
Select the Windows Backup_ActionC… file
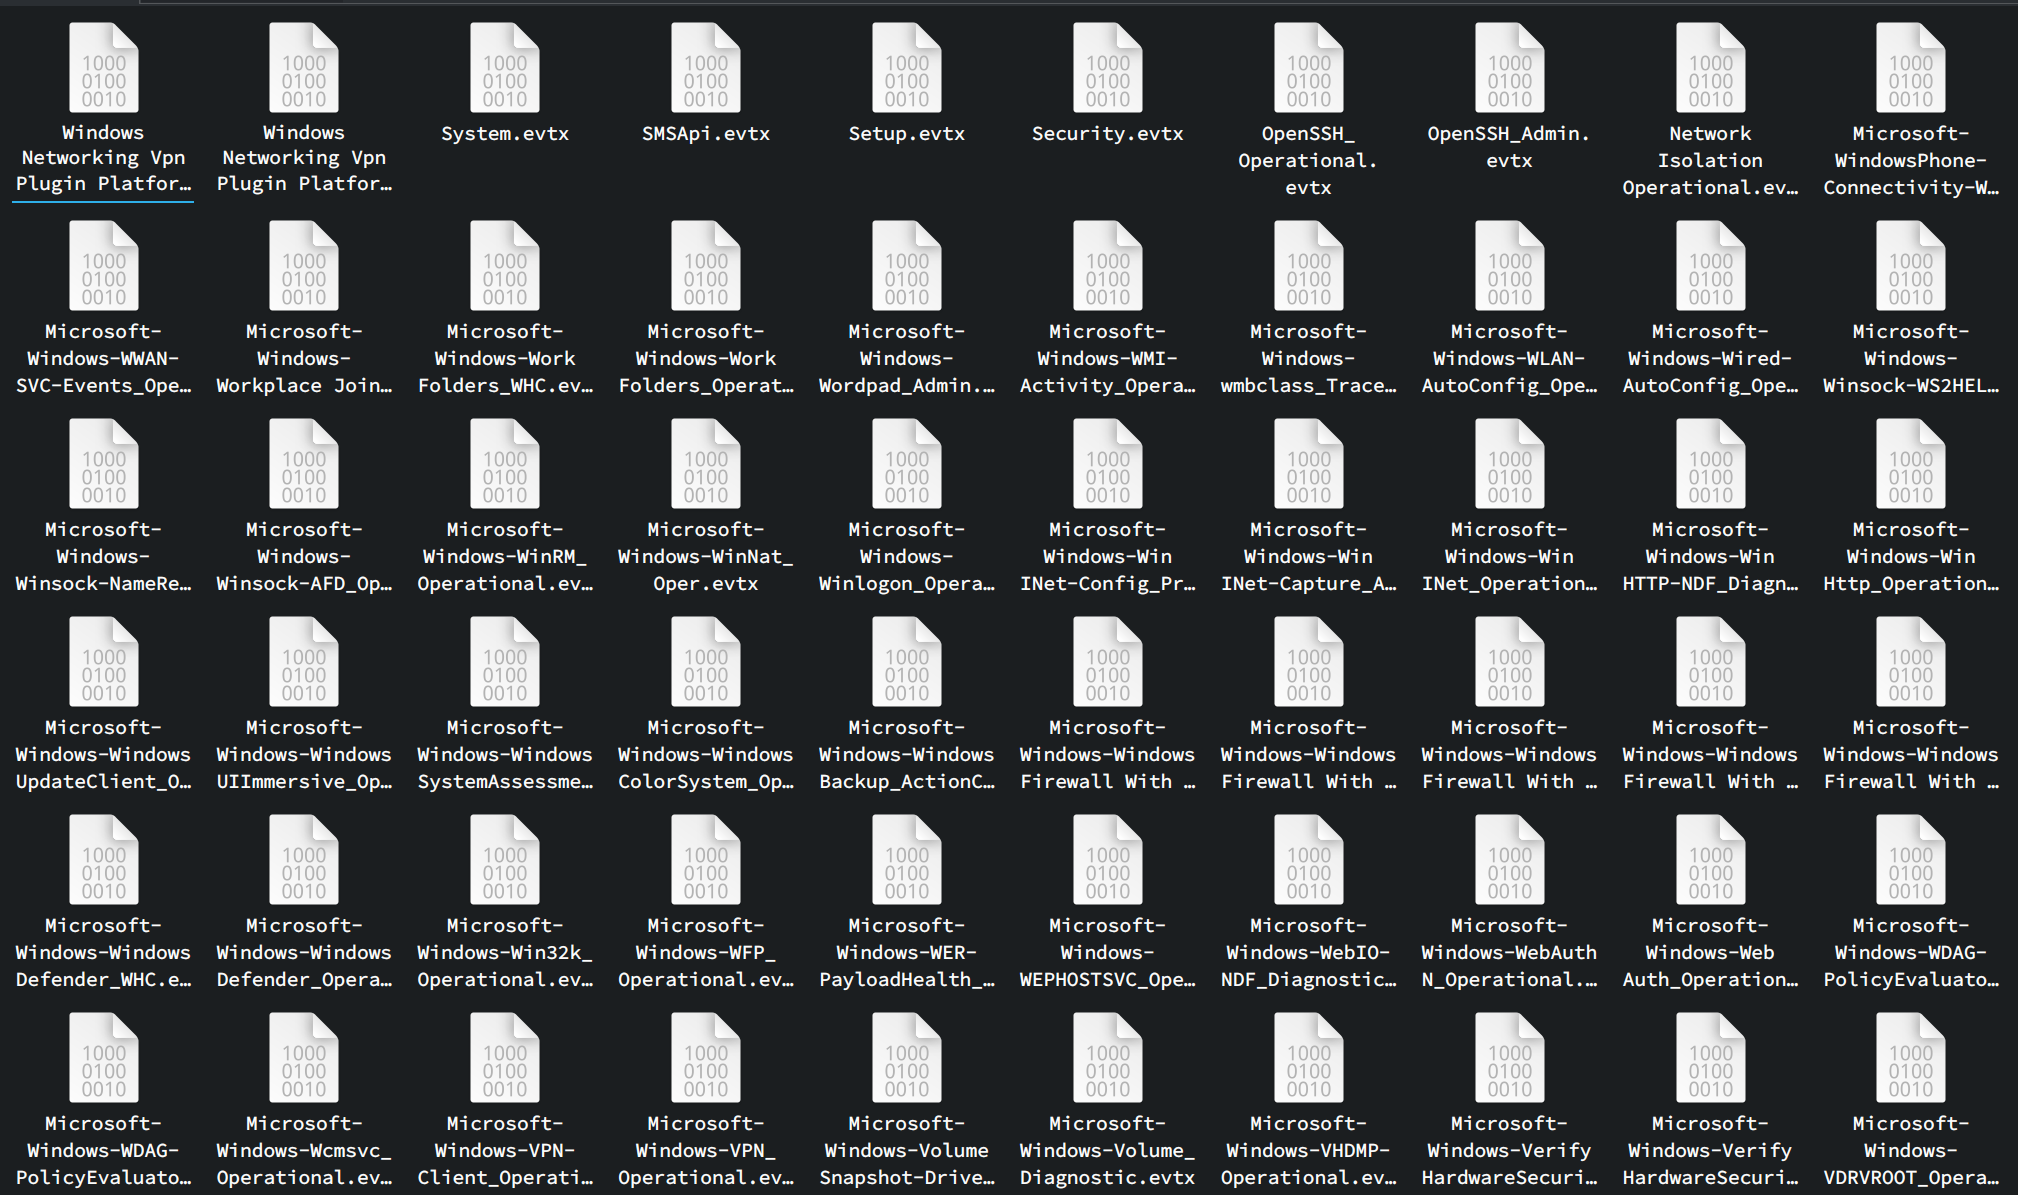(x=907, y=662)
